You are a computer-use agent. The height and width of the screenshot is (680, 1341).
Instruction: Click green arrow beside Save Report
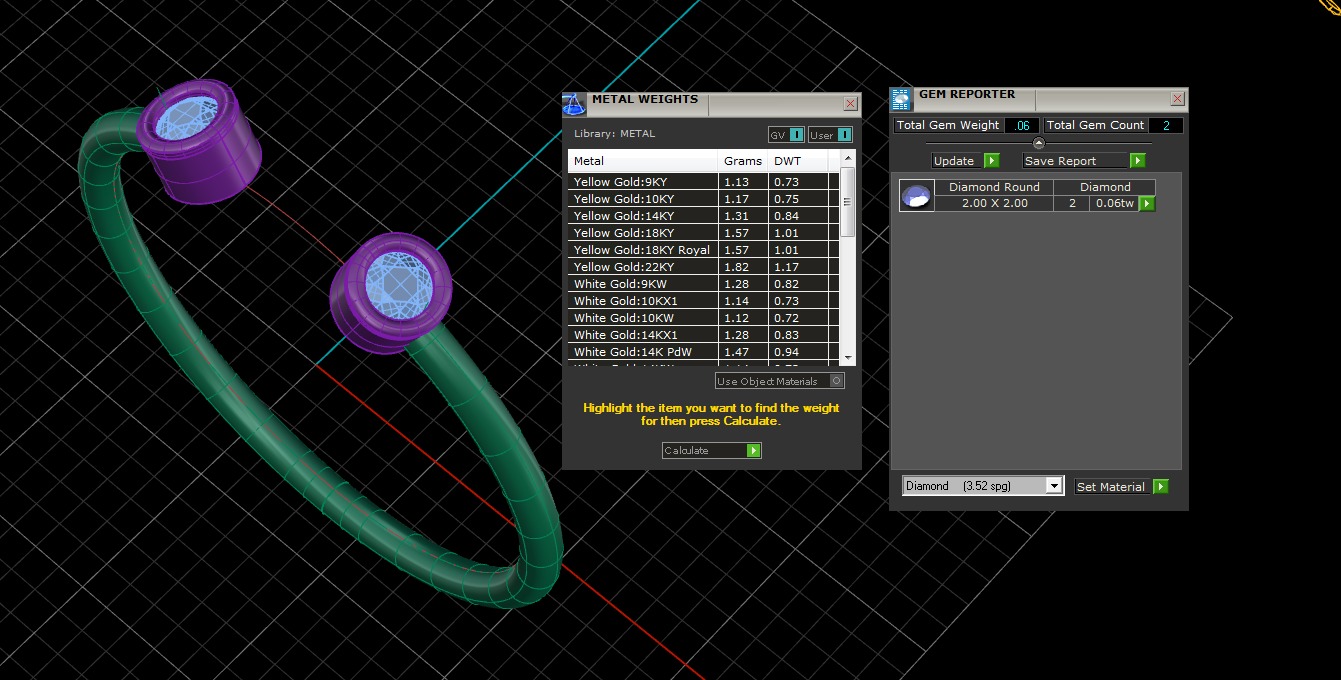click(x=1137, y=161)
